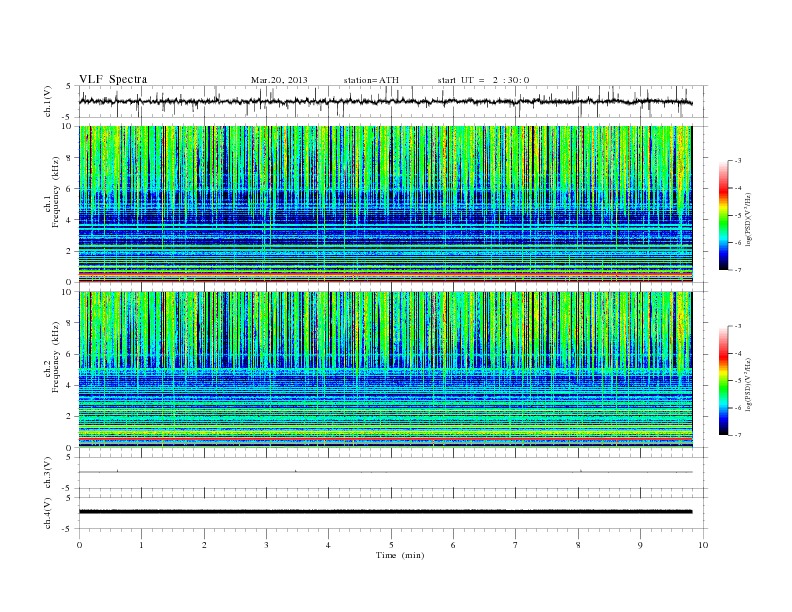This screenshot has height=612, width=792.
Task: Click the "2" minute tick label on the time axis
Action: click(x=204, y=545)
